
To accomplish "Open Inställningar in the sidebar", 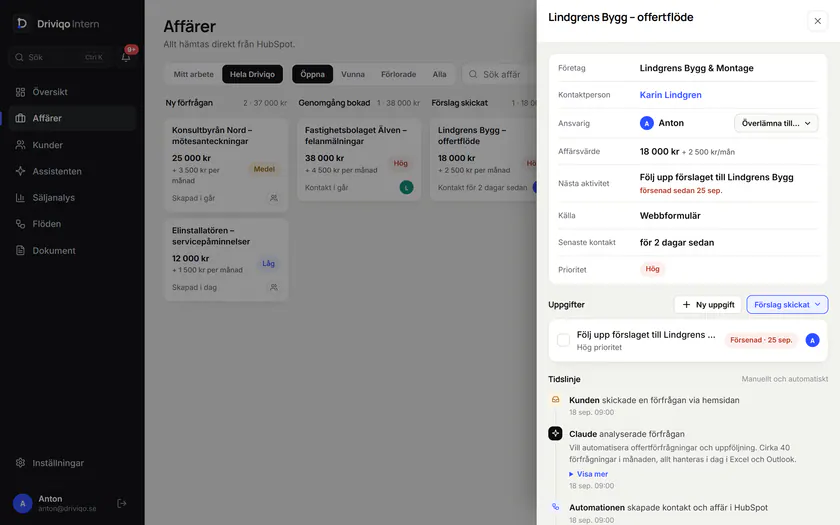I will click(70, 463).
